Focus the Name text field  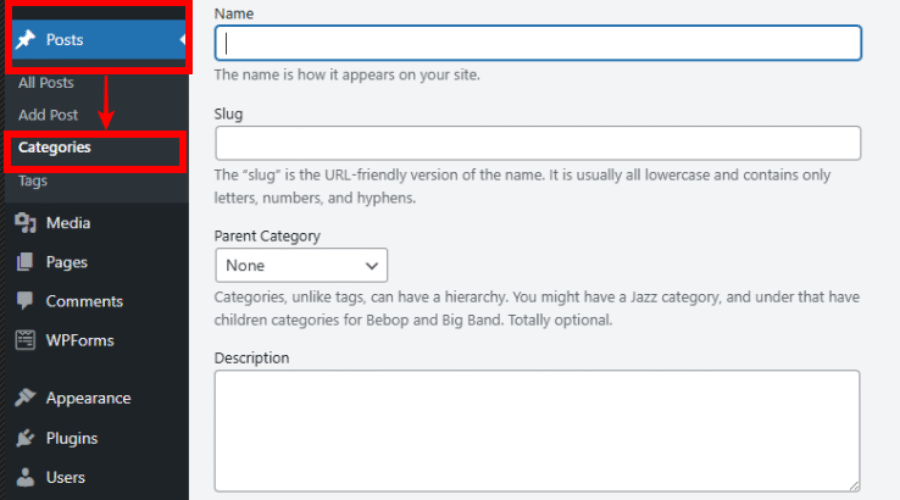pyautogui.click(x=538, y=43)
